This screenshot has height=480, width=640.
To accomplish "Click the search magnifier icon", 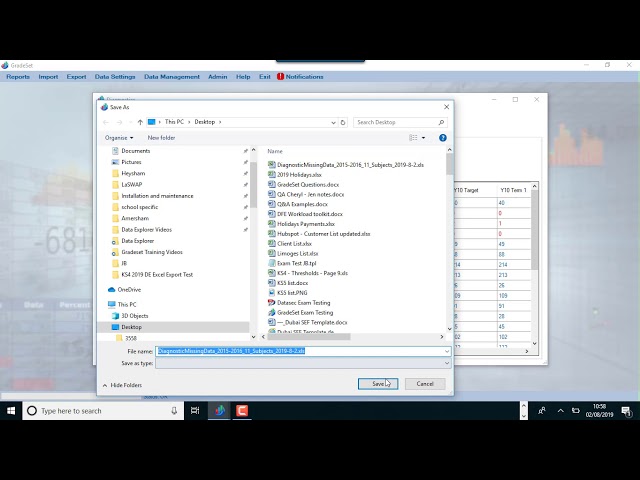I will [x=441, y=122].
